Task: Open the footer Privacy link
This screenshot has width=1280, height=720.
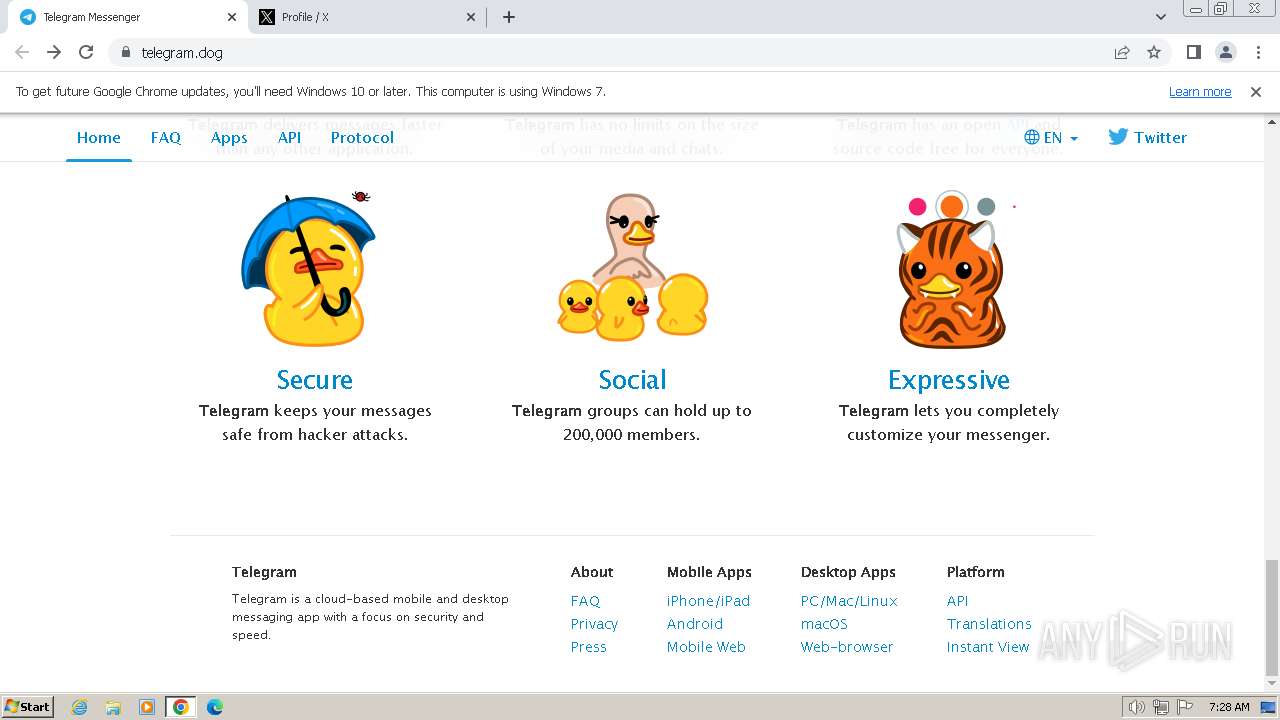Action: pos(594,624)
